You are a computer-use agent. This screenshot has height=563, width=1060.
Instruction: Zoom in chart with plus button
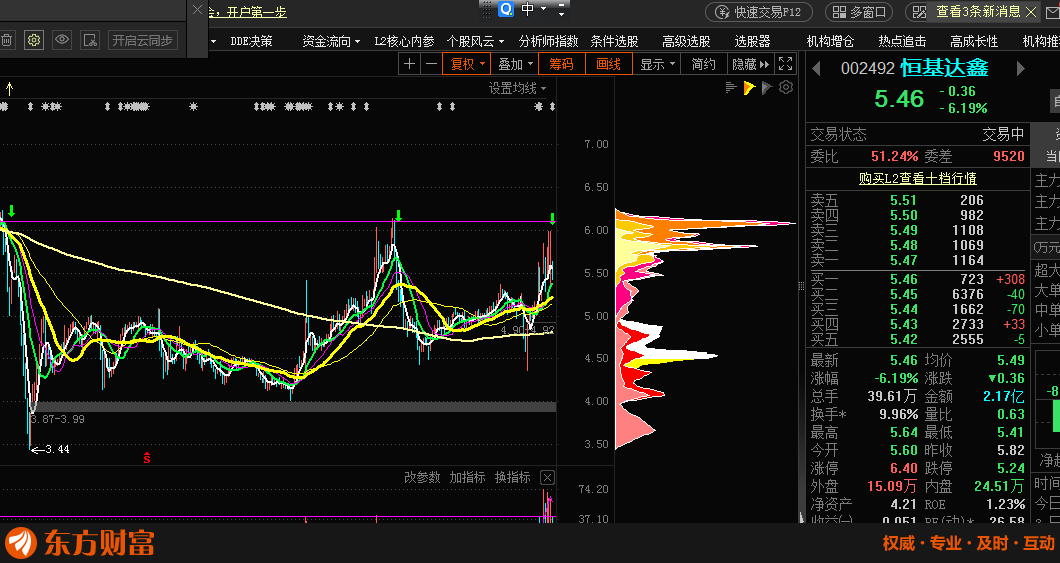pos(409,64)
